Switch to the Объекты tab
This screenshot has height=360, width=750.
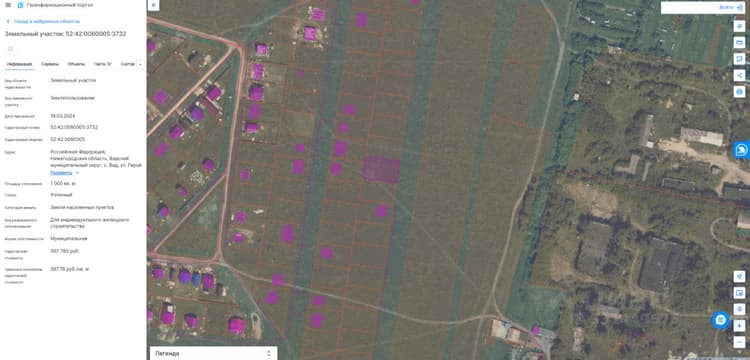(77, 64)
